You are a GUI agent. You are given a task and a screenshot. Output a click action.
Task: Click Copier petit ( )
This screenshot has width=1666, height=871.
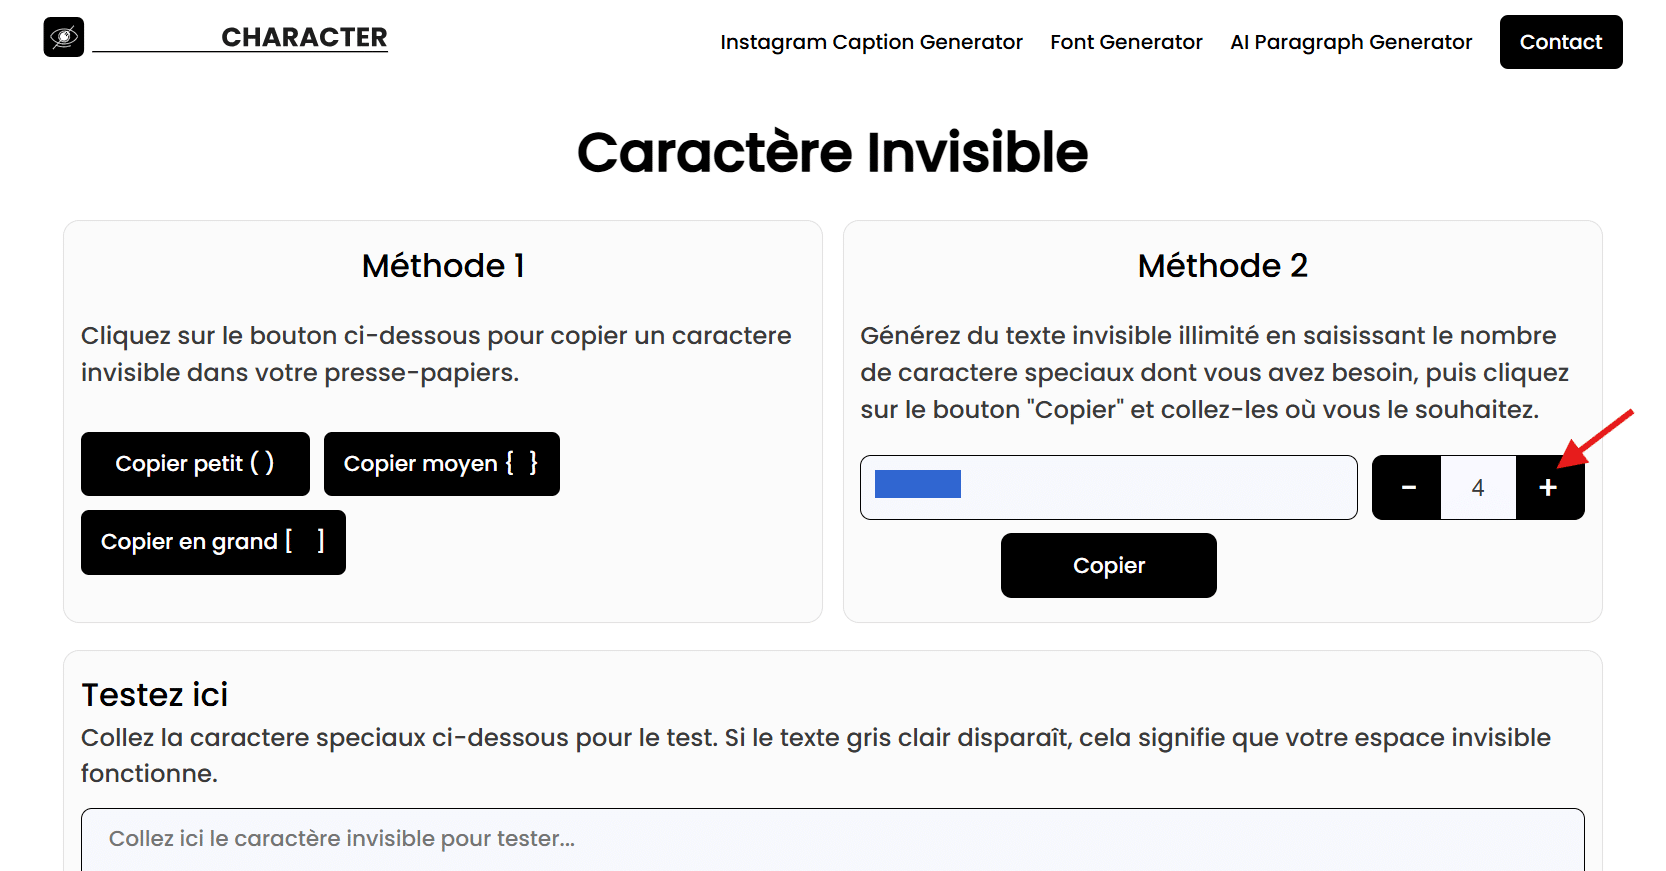pos(195,463)
